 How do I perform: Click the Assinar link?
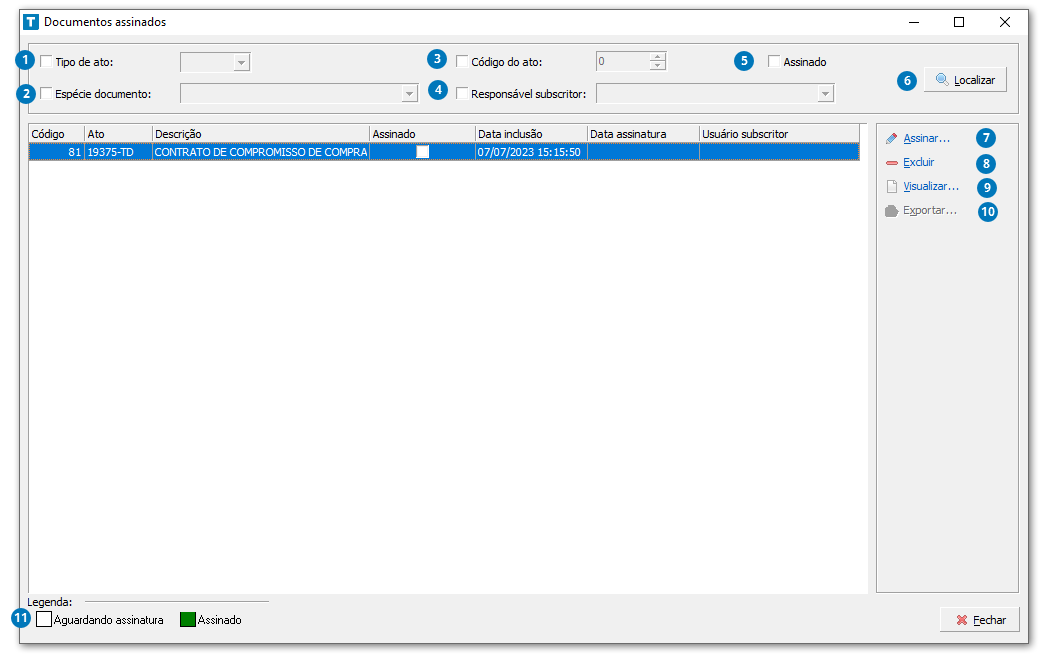pos(926,138)
